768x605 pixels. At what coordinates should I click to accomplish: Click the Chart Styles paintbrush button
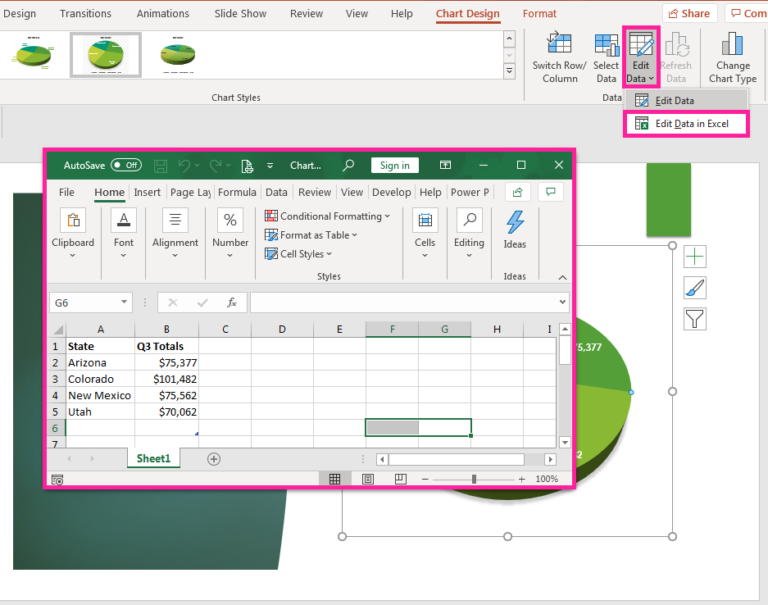(x=695, y=288)
